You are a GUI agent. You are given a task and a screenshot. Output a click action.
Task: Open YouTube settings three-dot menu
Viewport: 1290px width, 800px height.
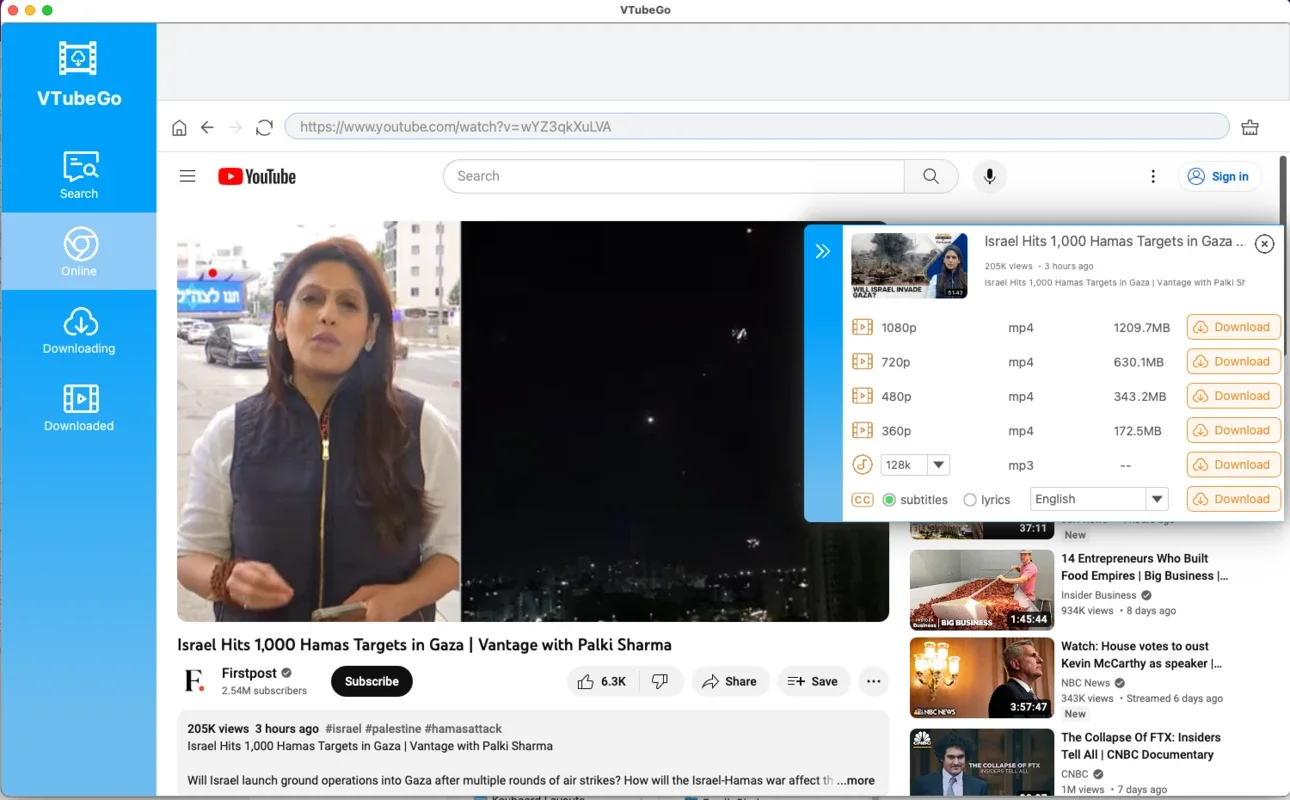click(x=1153, y=176)
